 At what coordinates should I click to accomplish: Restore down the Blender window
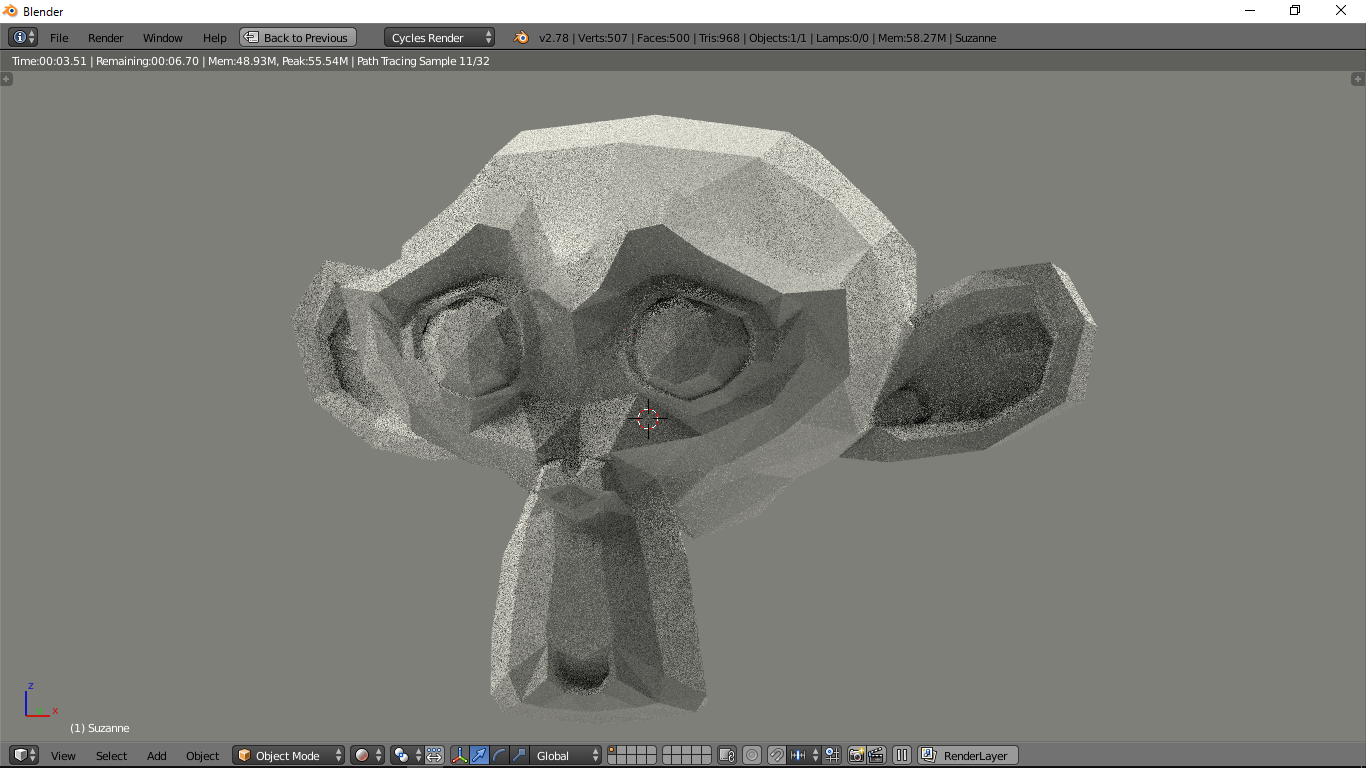[1295, 11]
